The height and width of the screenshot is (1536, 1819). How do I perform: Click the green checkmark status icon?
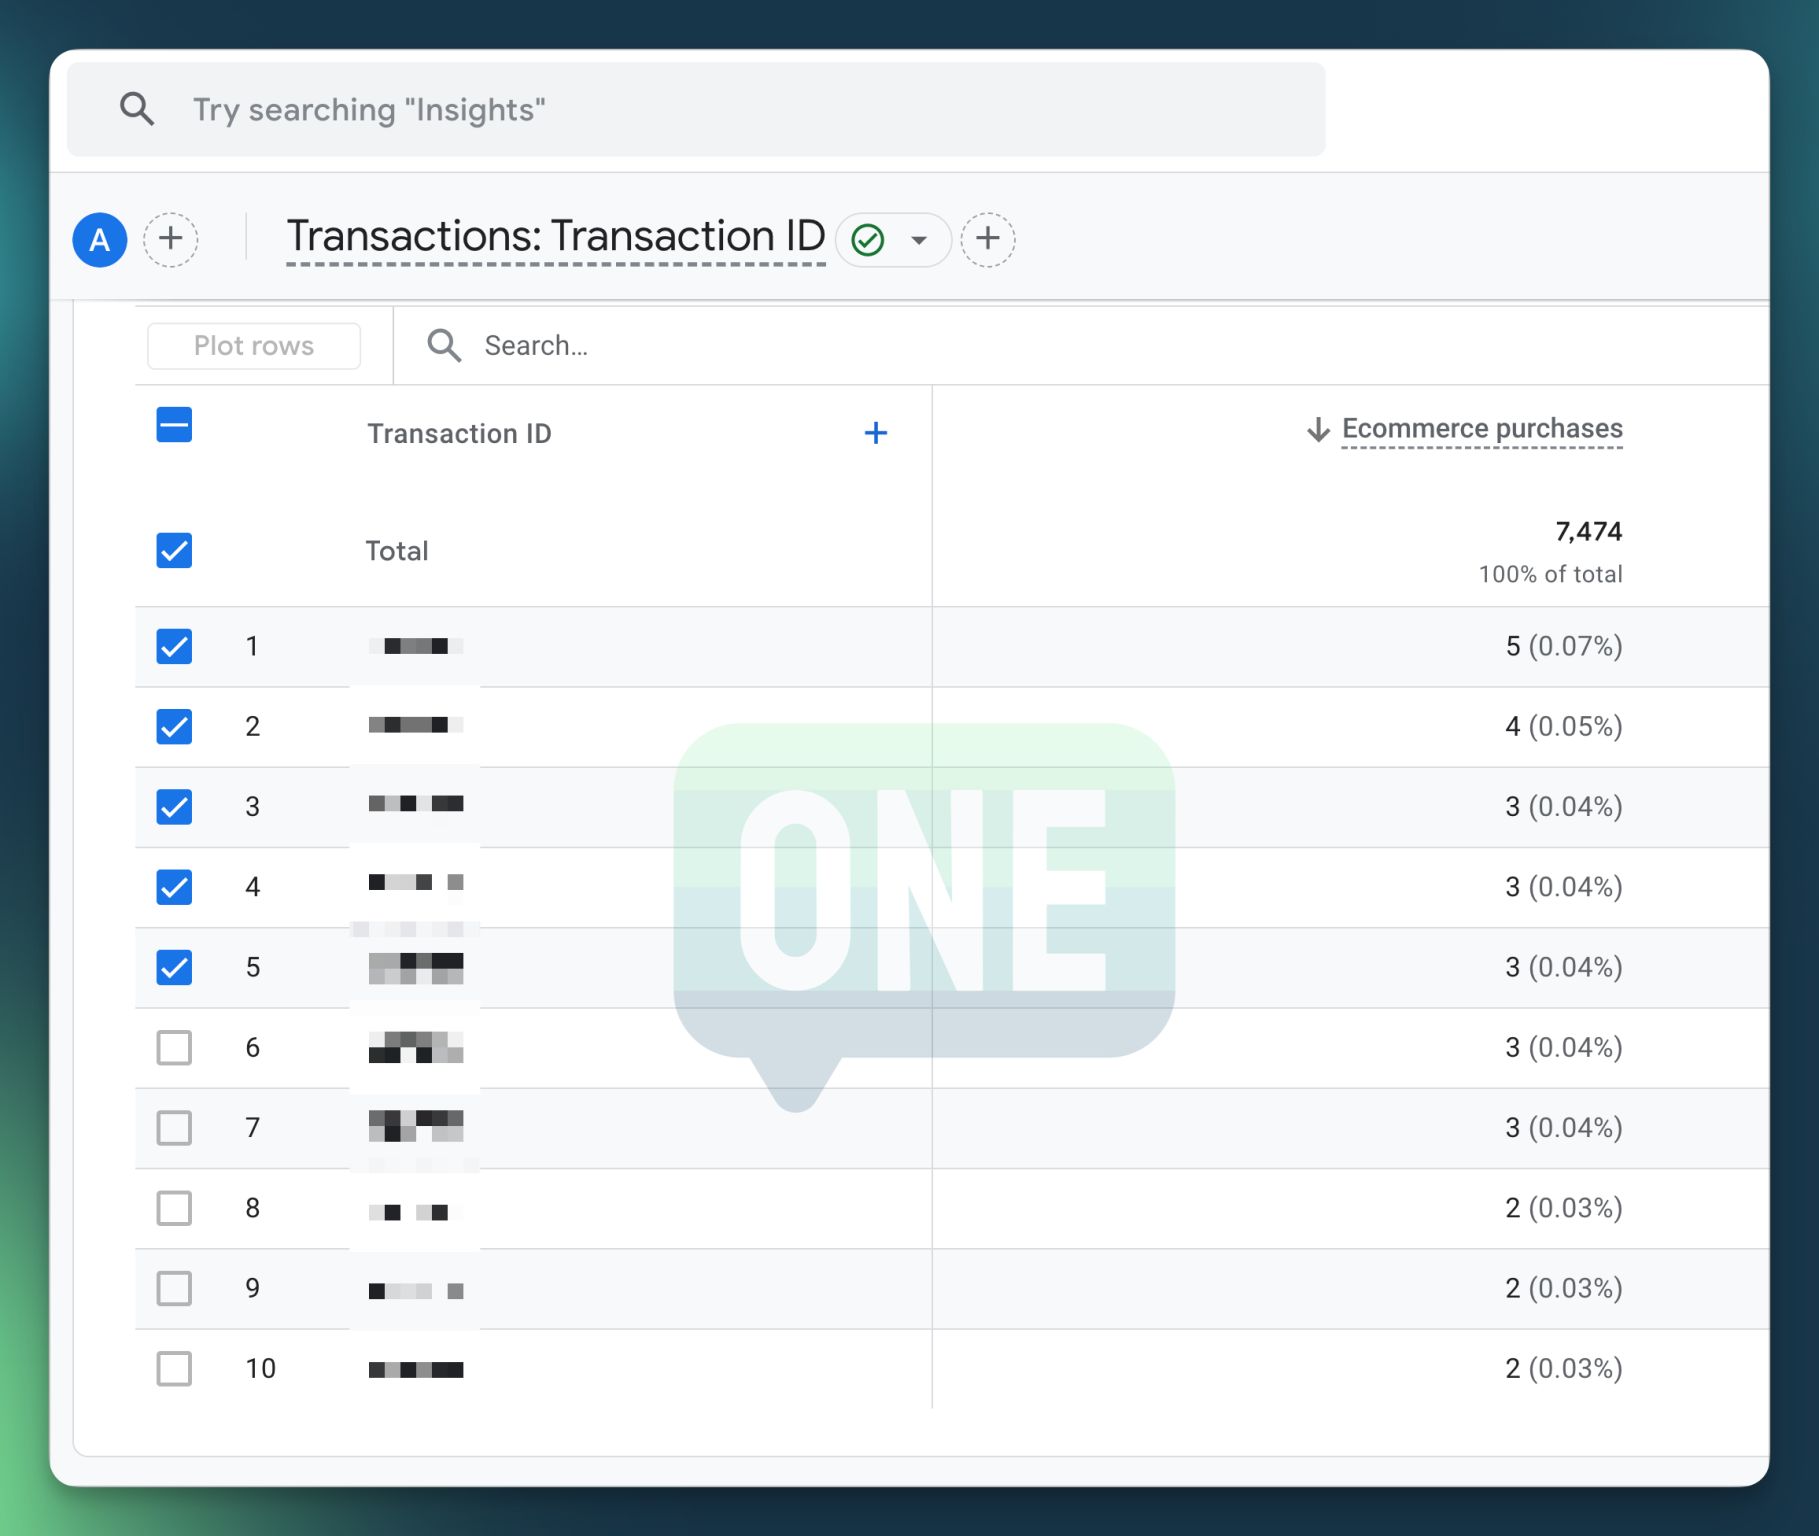[867, 239]
